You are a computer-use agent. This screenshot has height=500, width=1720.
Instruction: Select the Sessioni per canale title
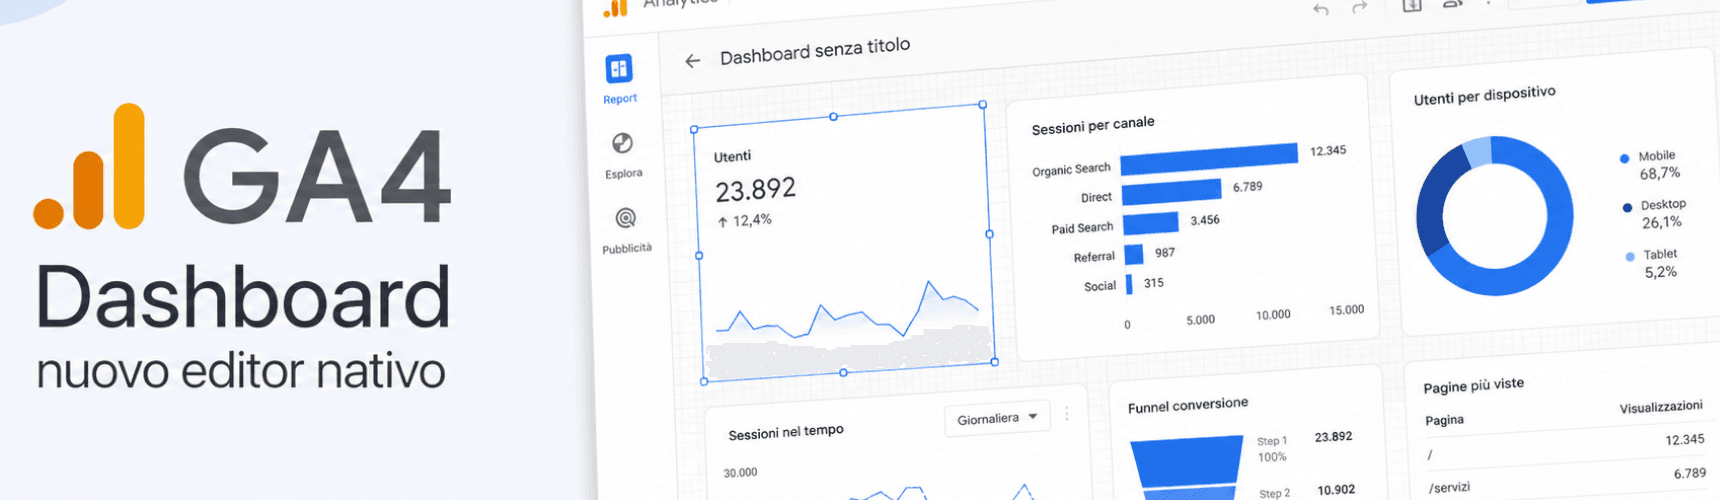(x=1093, y=126)
